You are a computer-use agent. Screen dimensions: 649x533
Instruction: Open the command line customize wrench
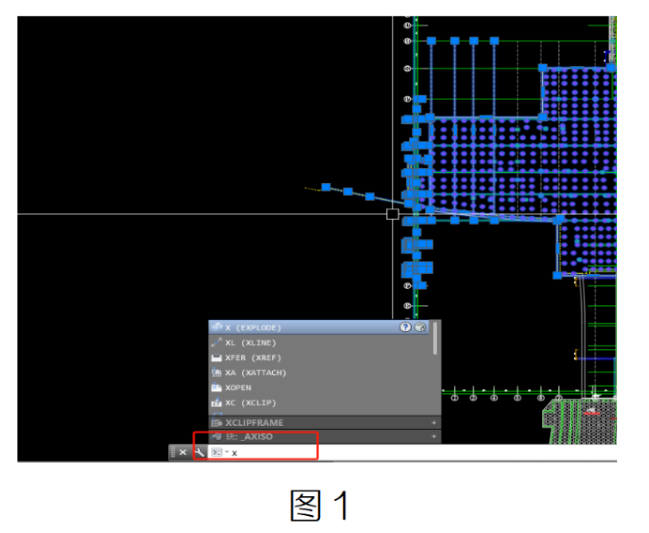[200, 452]
